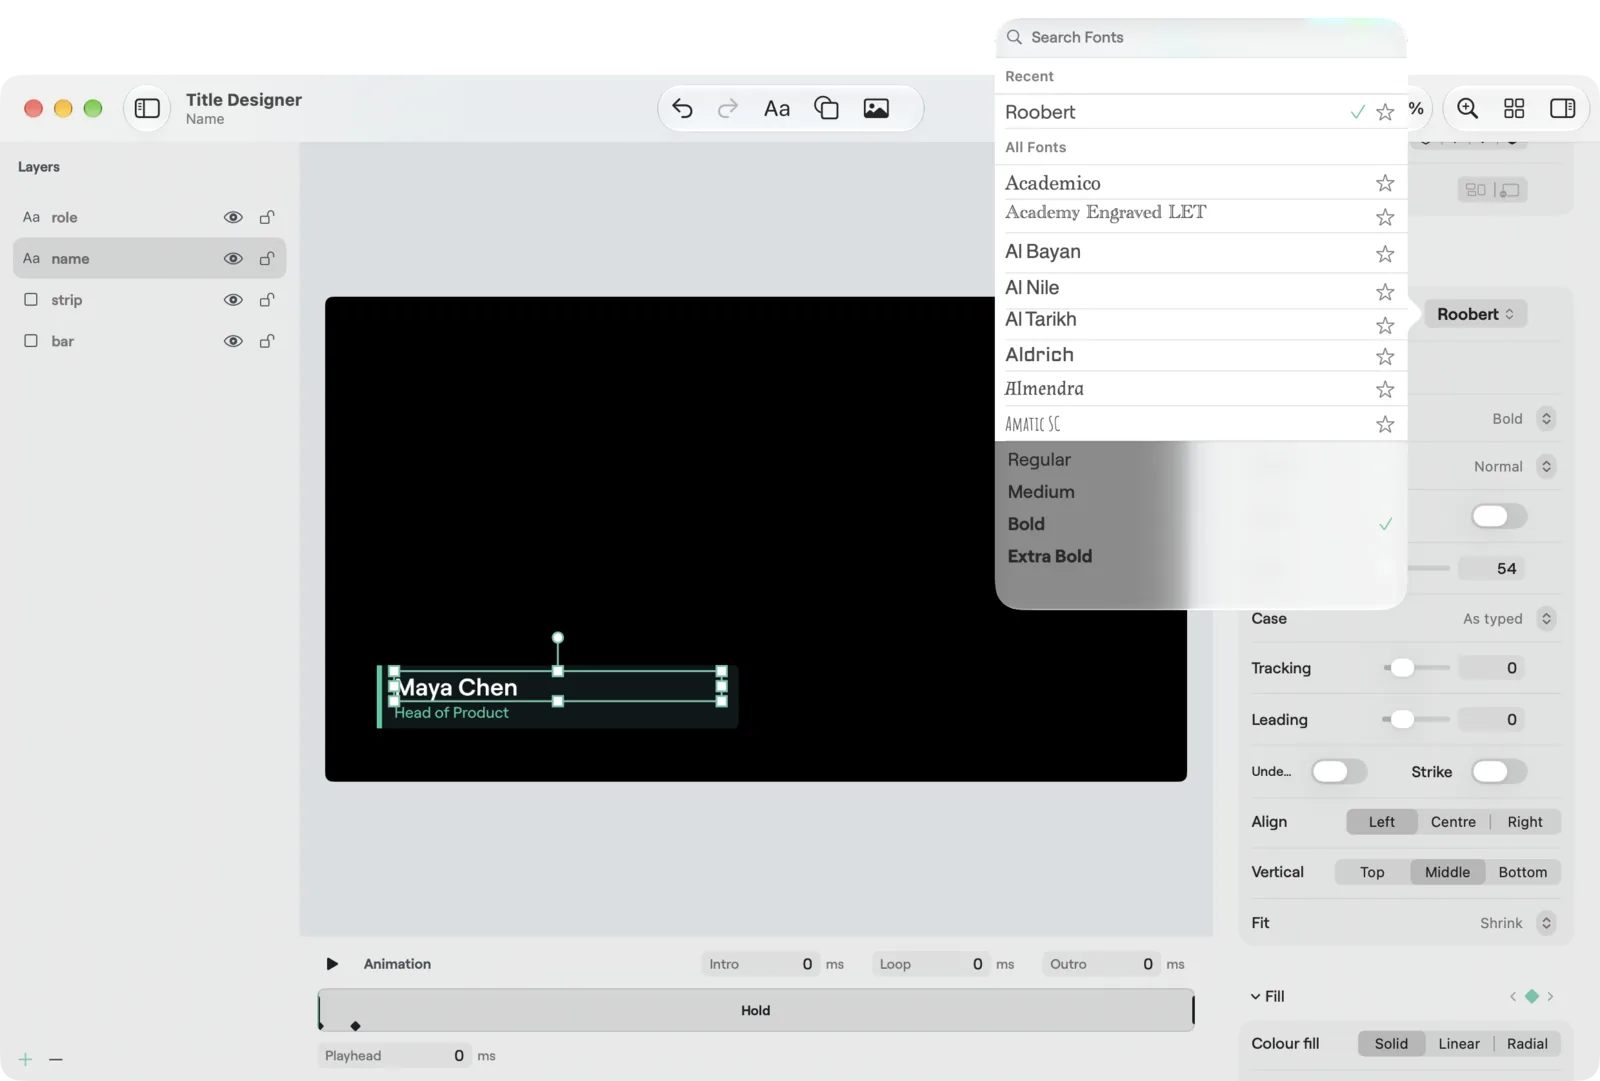Star the Al Bayan font
The image size is (1600, 1081).
click(1385, 254)
